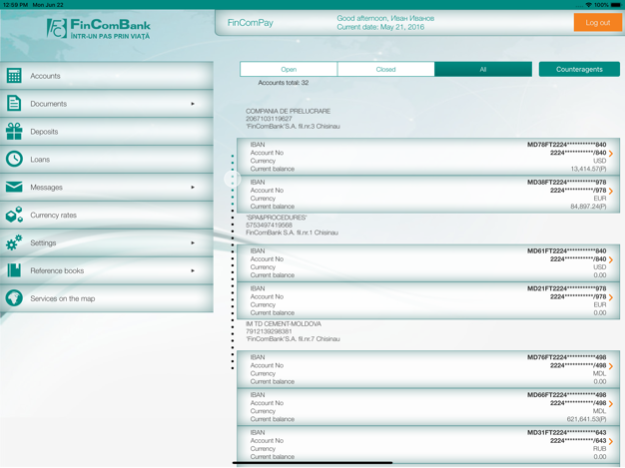Select the 'SPA&PROCEDURES' company header
Screen dimensions: 625x468
pyautogui.click(x=276, y=218)
